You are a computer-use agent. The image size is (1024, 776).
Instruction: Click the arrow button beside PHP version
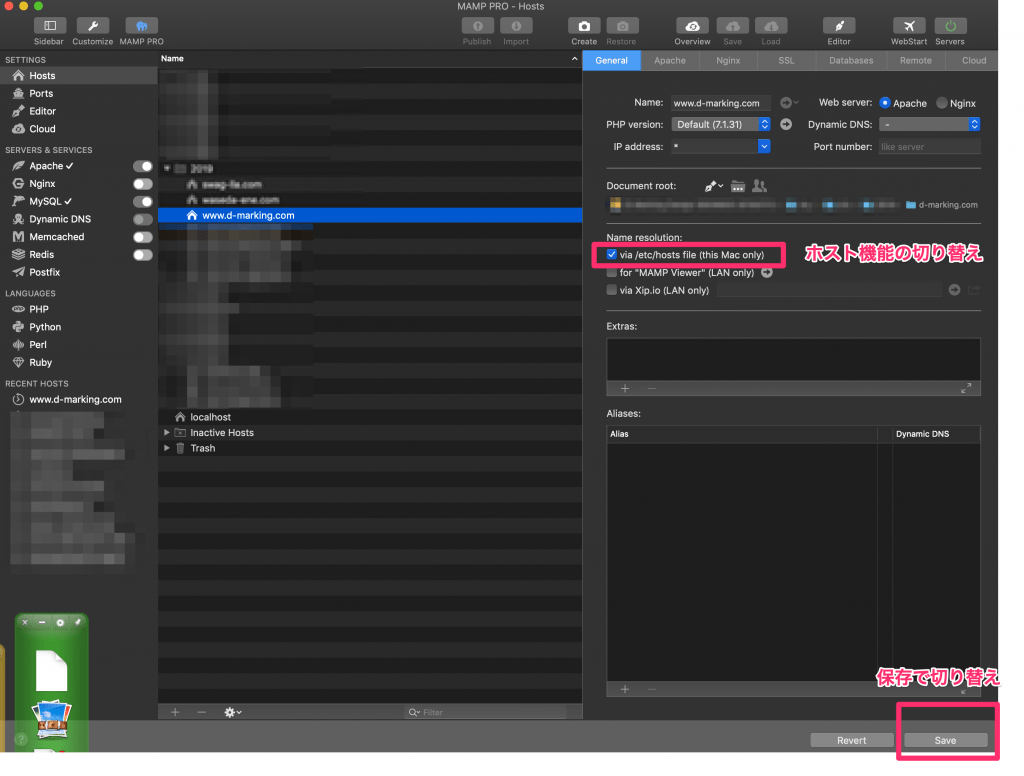click(x=786, y=124)
